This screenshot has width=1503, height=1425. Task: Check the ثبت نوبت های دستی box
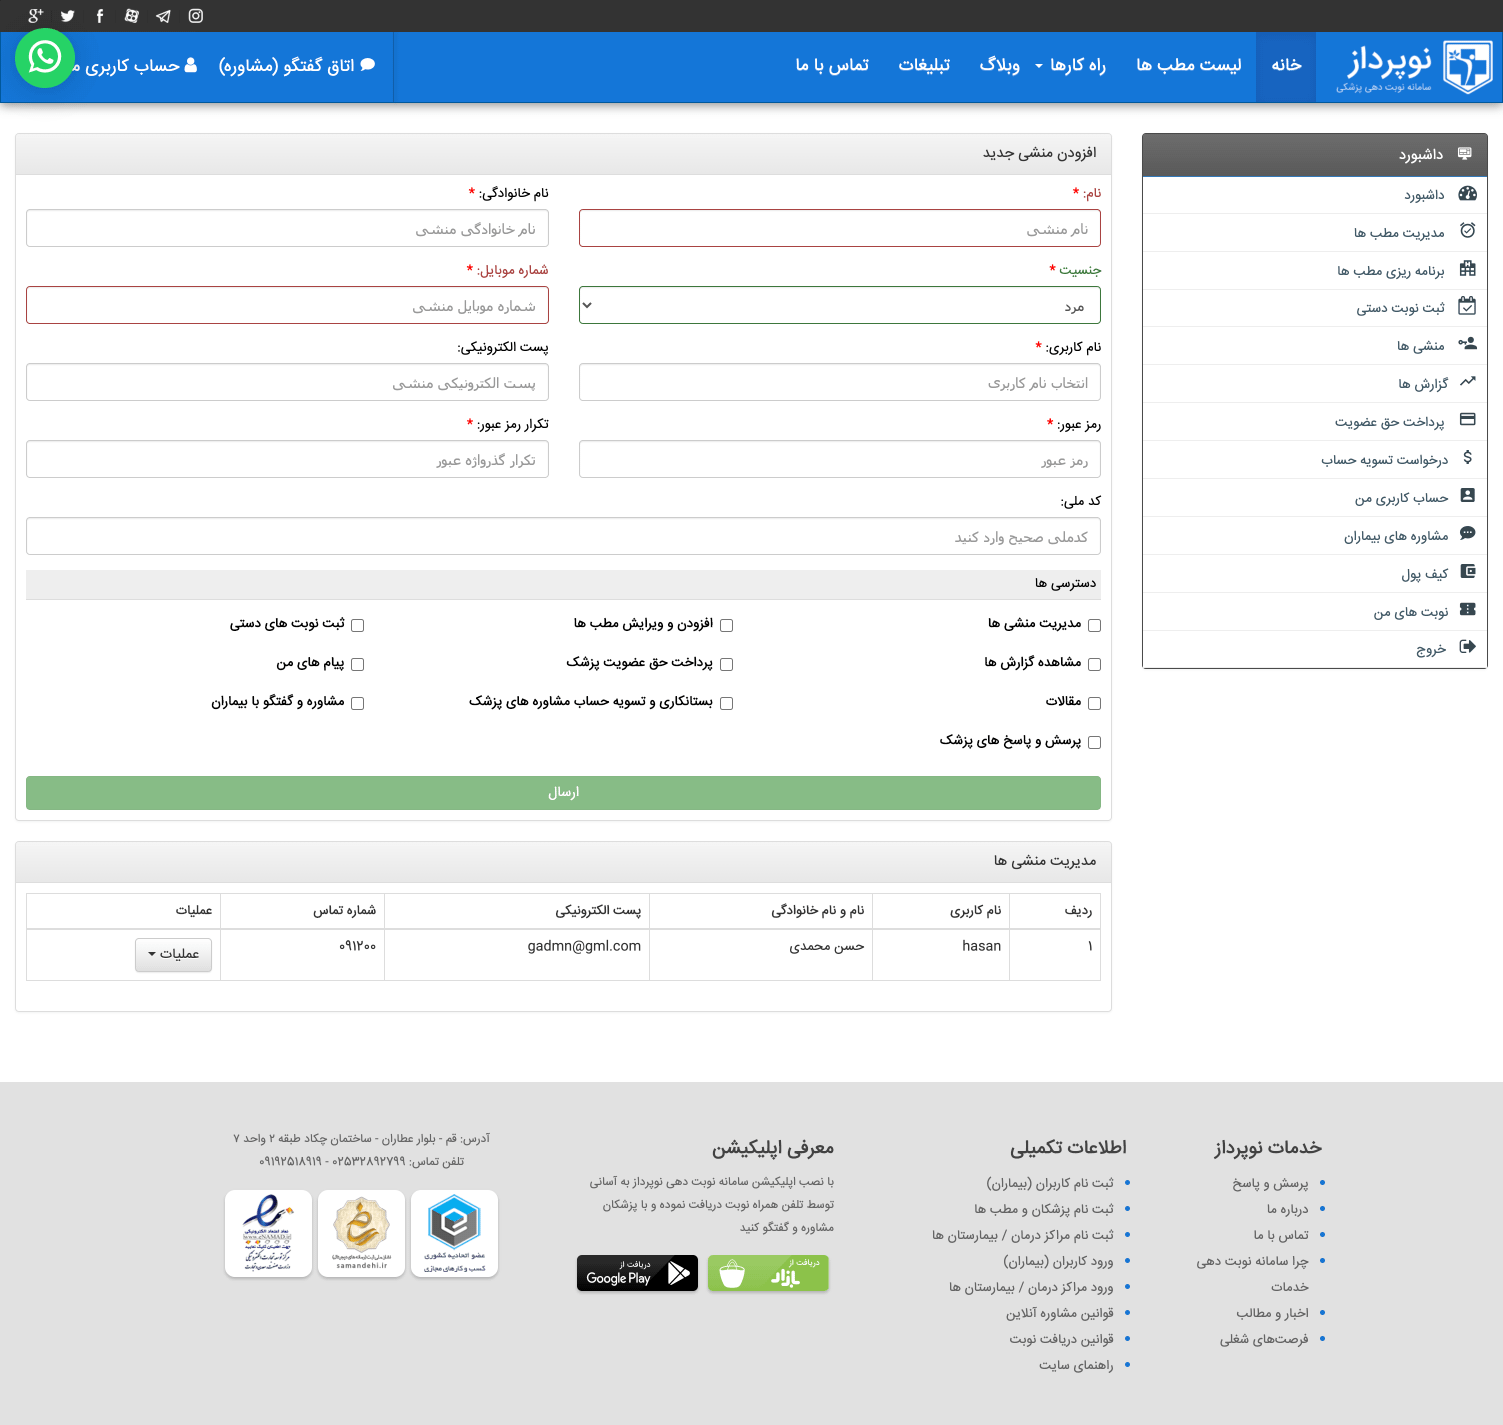358,625
